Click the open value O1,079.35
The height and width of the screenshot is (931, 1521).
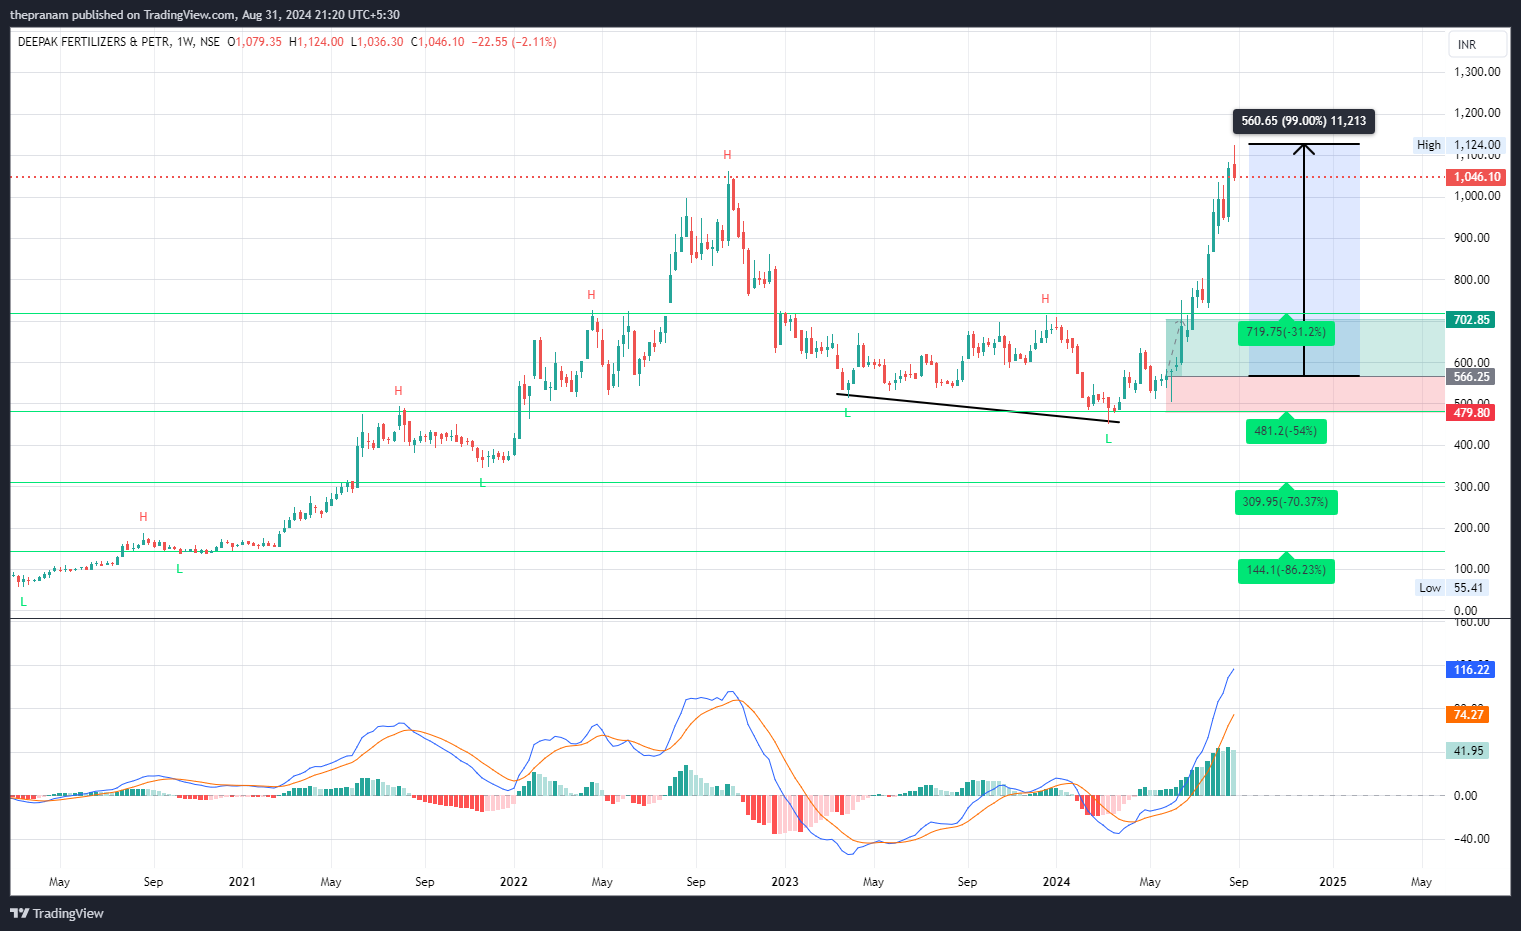(x=255, y=42)
